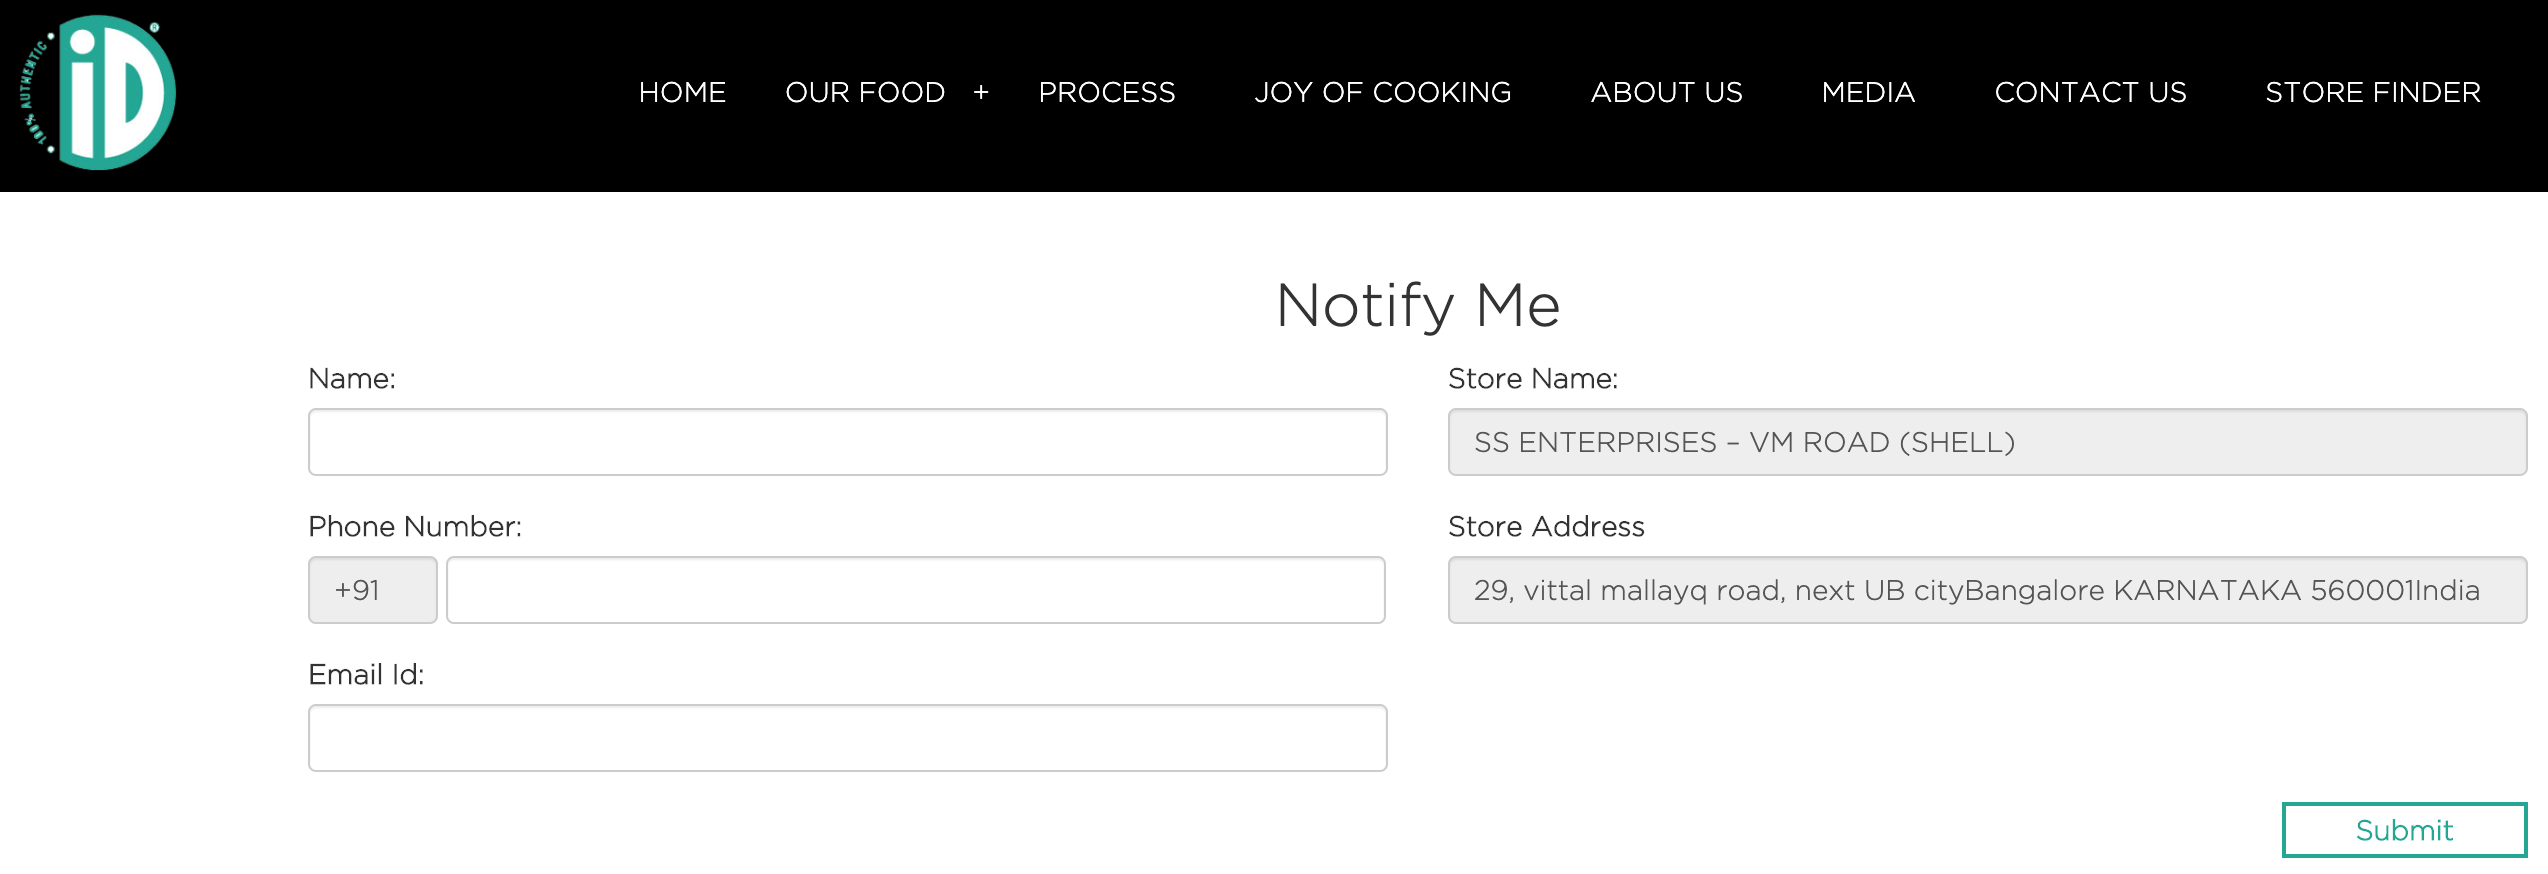Focus the Email Id input field
The height and width of the screenshot is (874, 2548).
coord(847,738)
